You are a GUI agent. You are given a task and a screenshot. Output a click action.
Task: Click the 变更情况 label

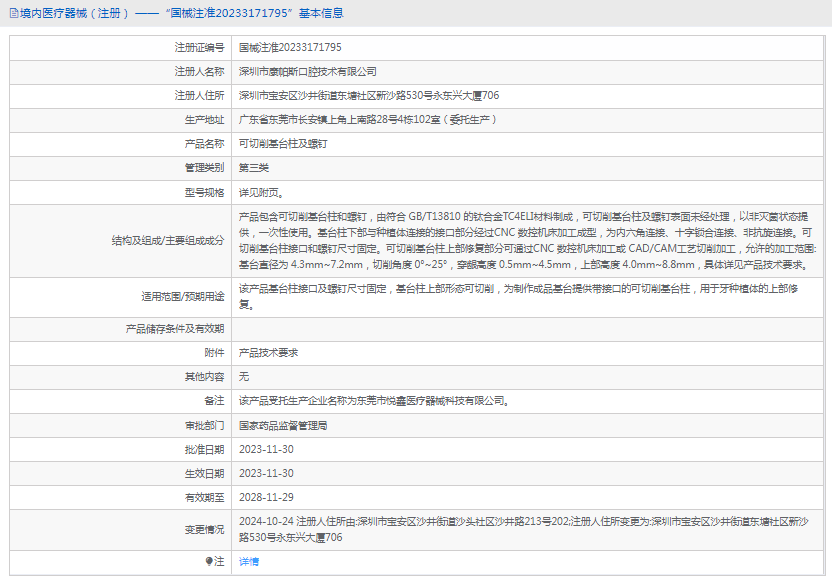coord(205,530)
